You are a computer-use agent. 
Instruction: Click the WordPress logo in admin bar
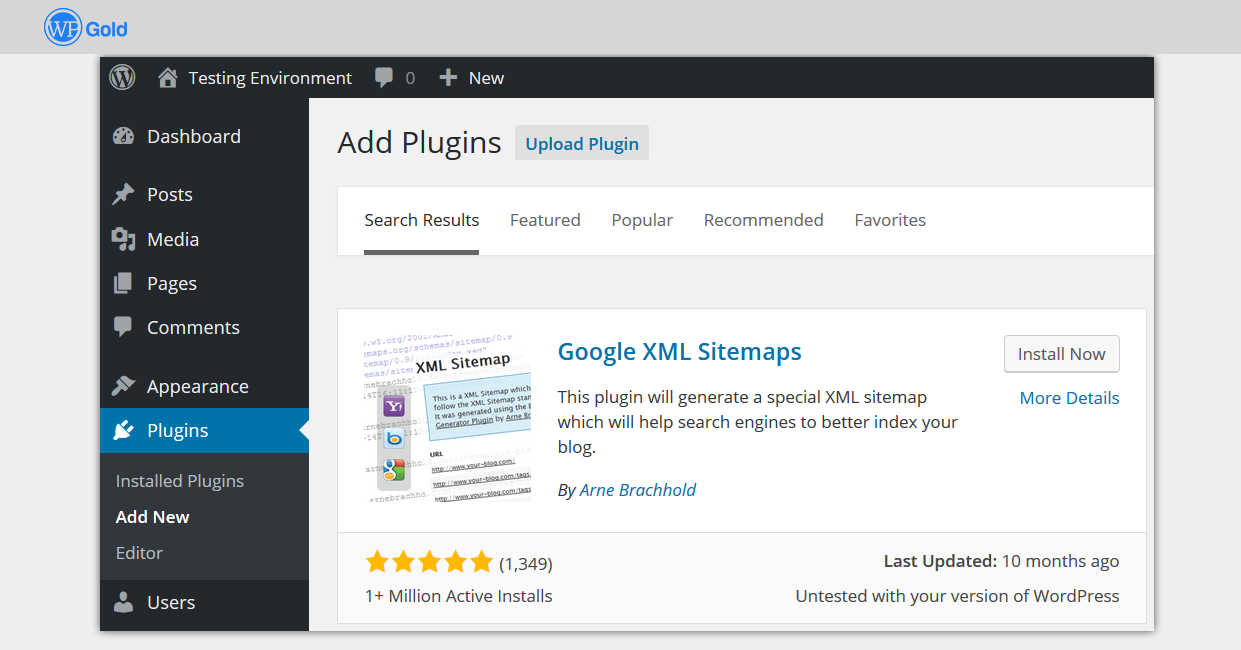[122, 78]
